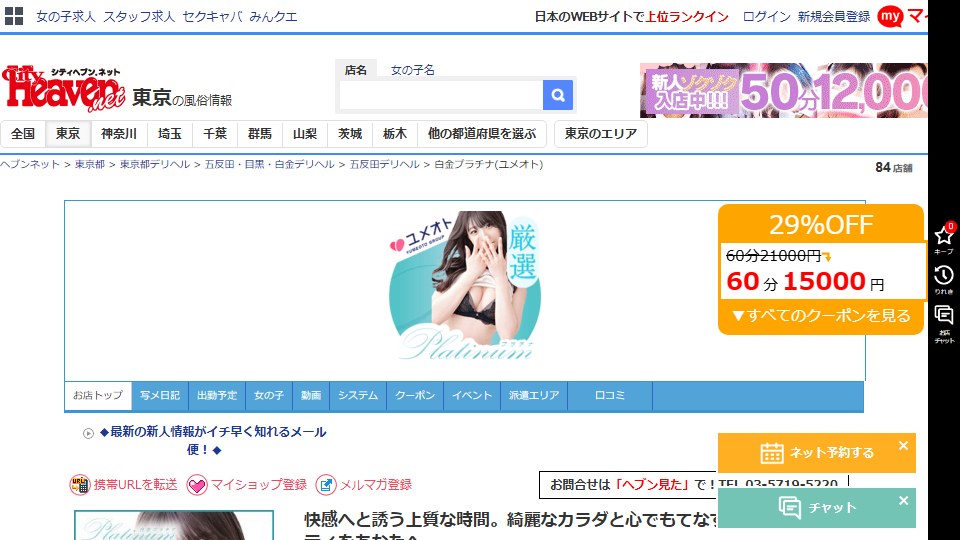Open the システム shop tab

click(358, 396)
